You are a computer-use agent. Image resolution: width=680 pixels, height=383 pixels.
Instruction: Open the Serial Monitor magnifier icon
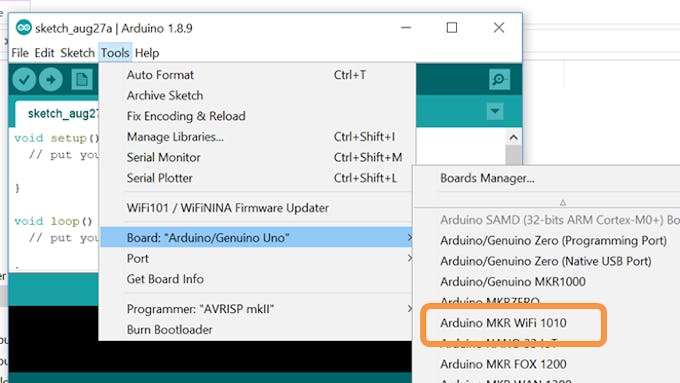499,79
